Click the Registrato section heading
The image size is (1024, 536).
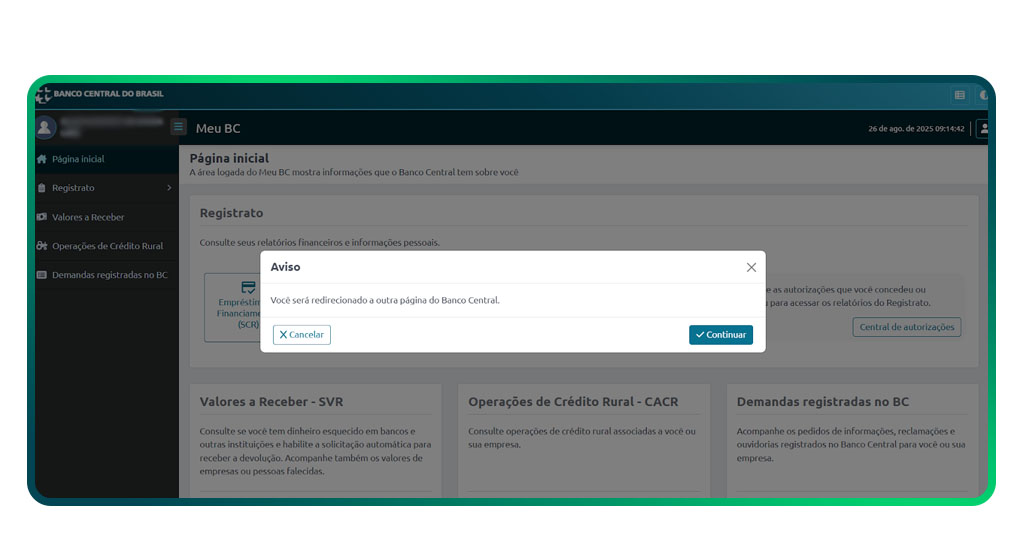(x=231, y=213)
